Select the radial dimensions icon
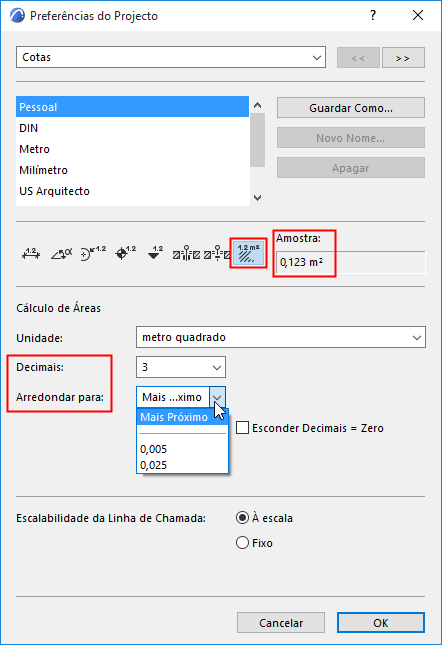 (93, 253)
